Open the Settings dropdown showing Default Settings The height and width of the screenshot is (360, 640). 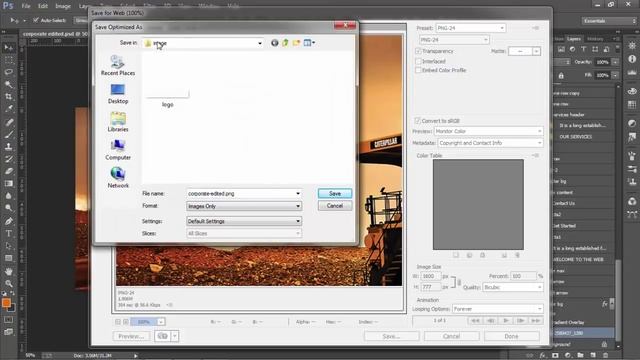[244, 221]
